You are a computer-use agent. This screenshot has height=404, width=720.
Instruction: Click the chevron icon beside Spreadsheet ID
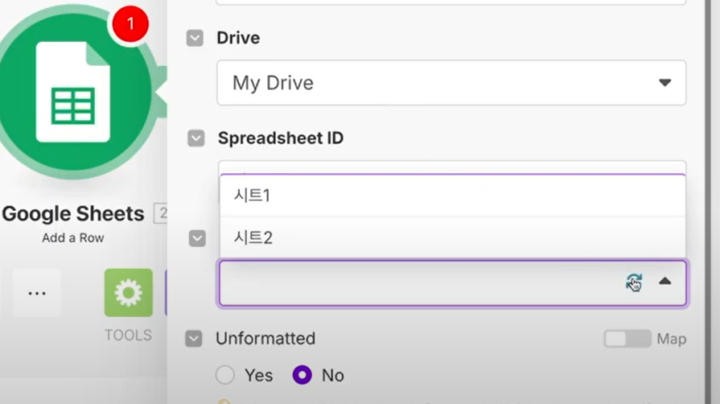(x=196, y=138)
